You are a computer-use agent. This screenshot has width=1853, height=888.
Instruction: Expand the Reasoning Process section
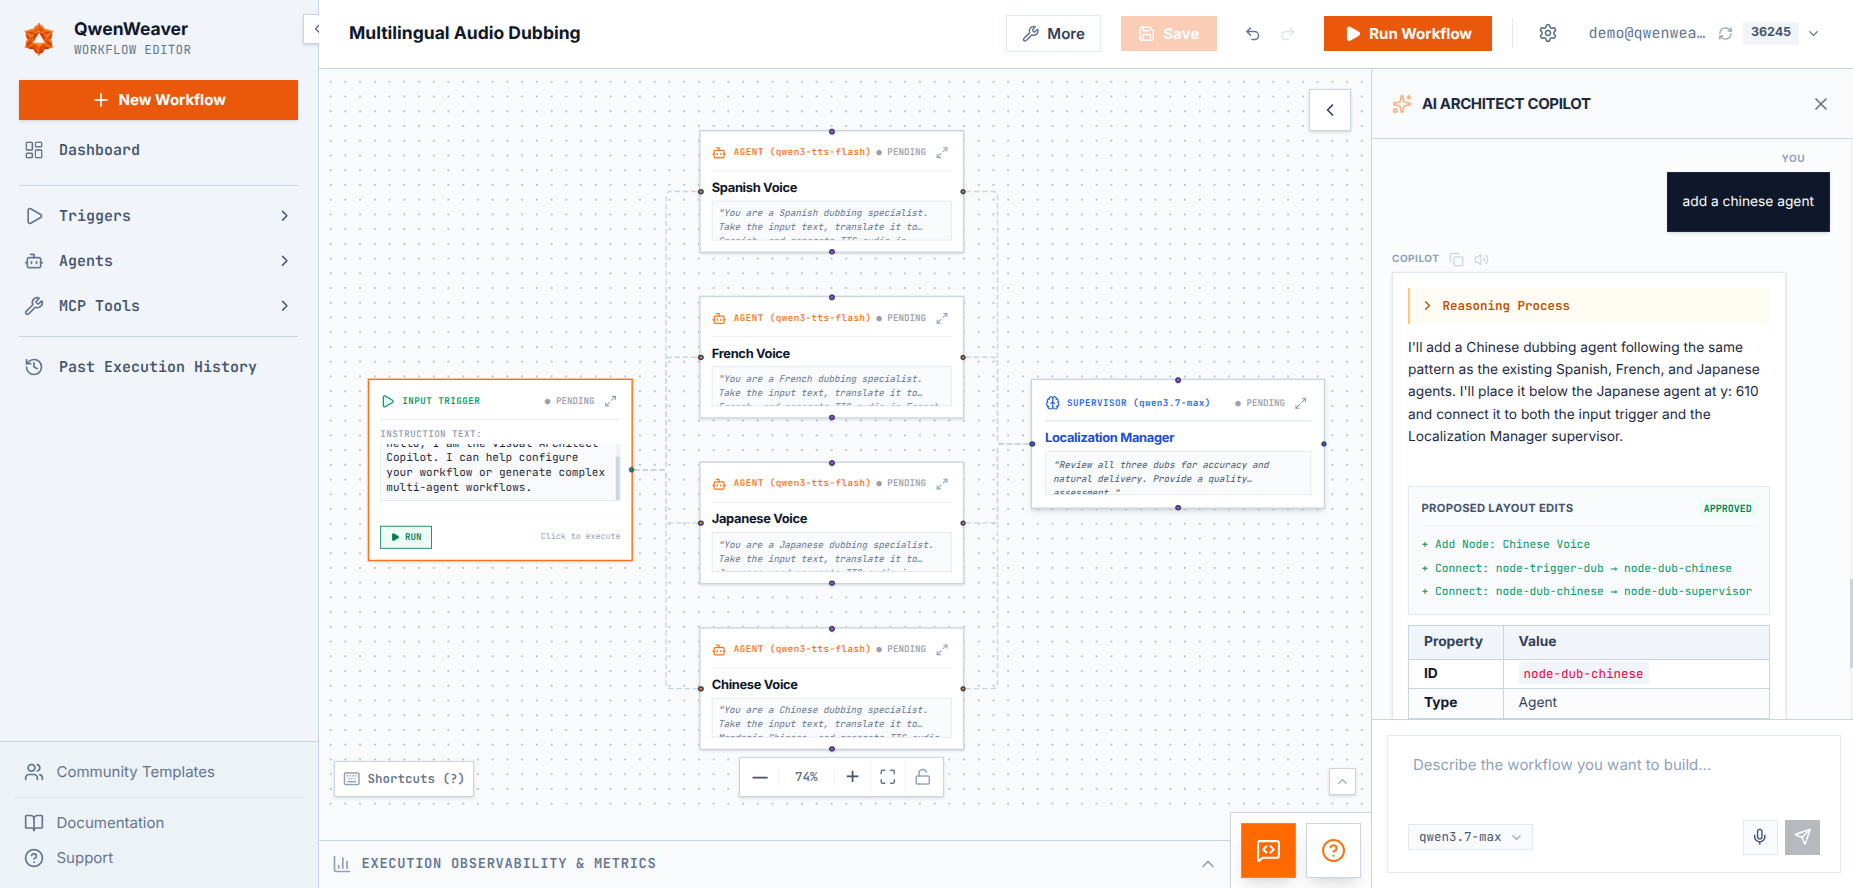(1589, 306)
